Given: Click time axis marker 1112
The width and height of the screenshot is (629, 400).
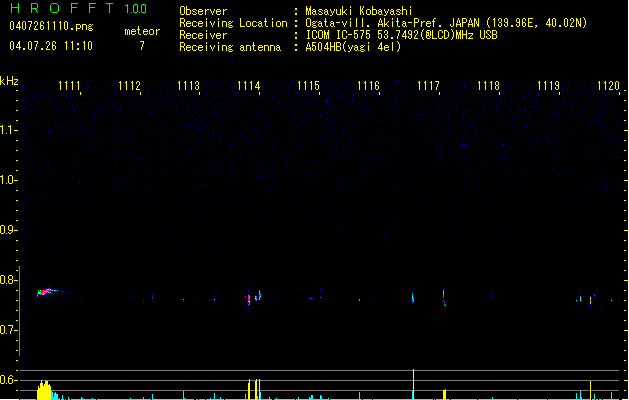Looking at the screenshot, I should pyautogui.click(x=129, y=85).
